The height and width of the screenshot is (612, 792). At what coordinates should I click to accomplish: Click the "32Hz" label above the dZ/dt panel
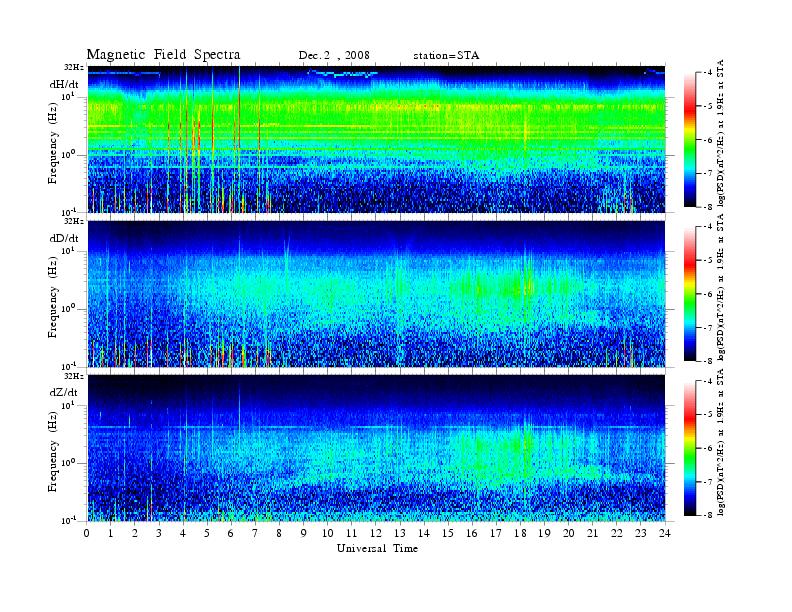tap(74, 376)
